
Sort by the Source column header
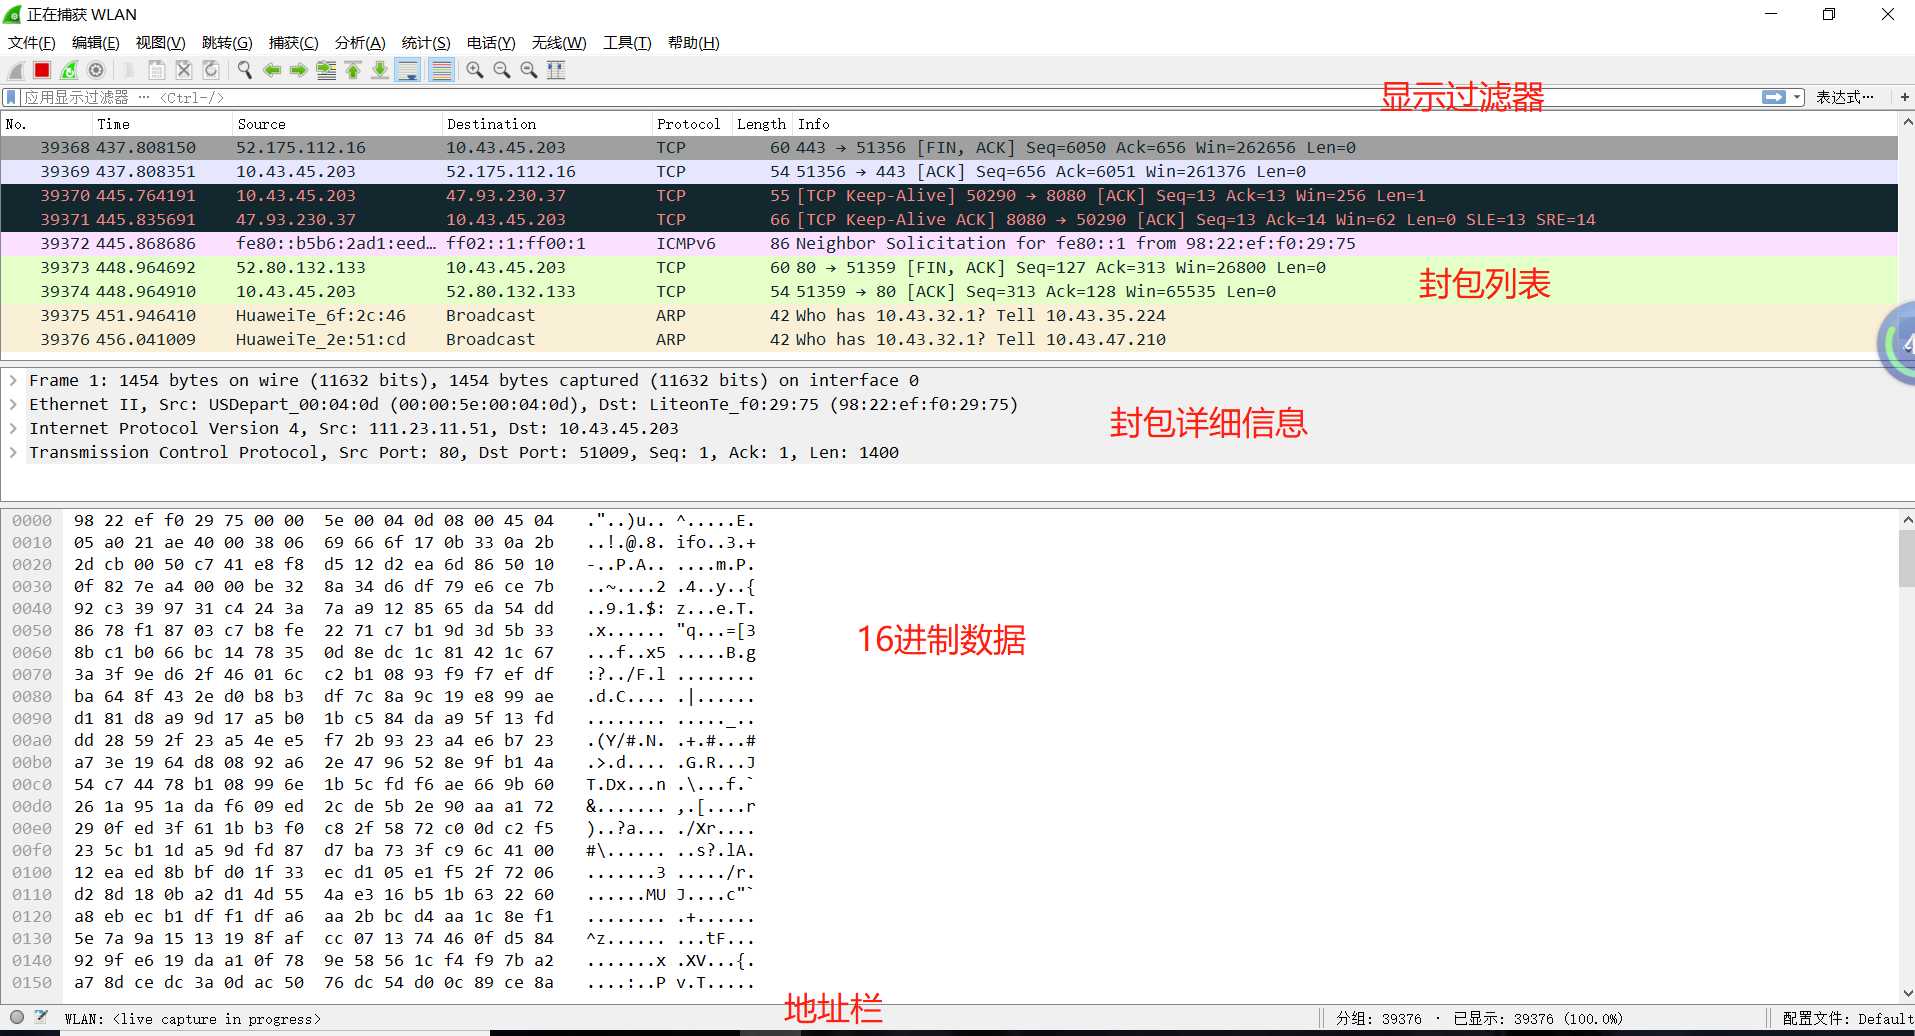click(336, 124)
